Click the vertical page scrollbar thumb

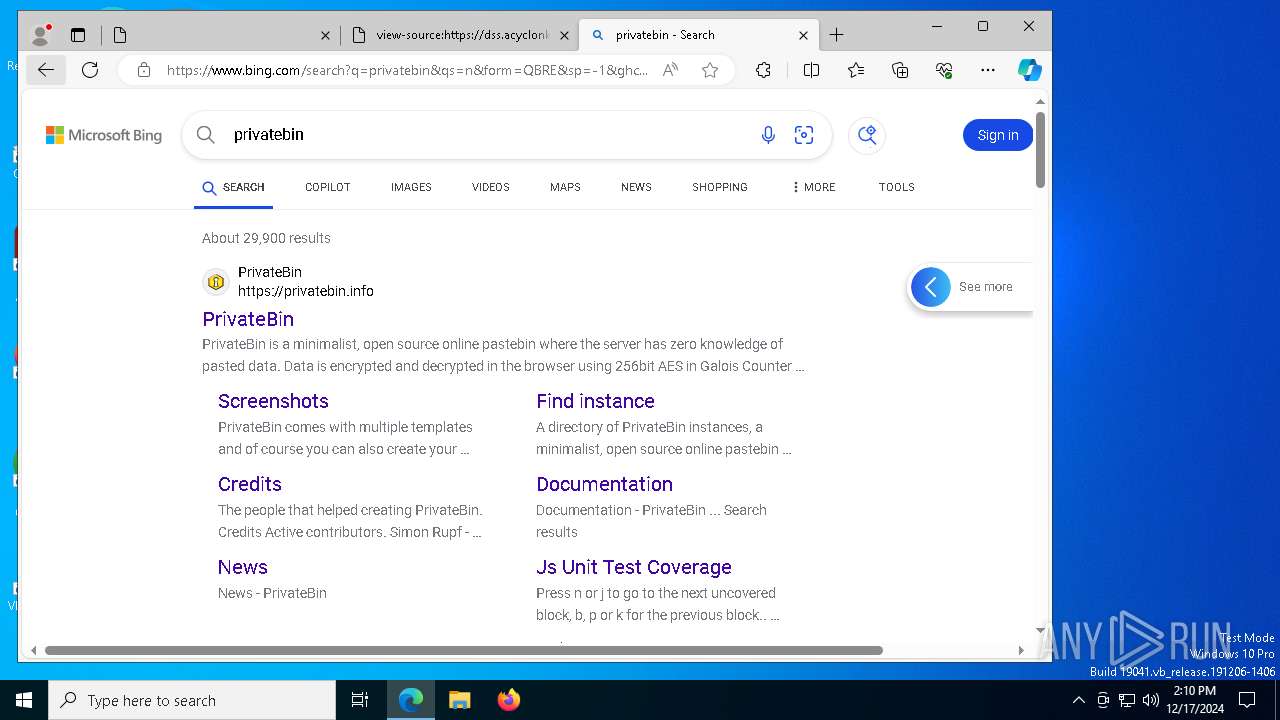click(1040, 150)
